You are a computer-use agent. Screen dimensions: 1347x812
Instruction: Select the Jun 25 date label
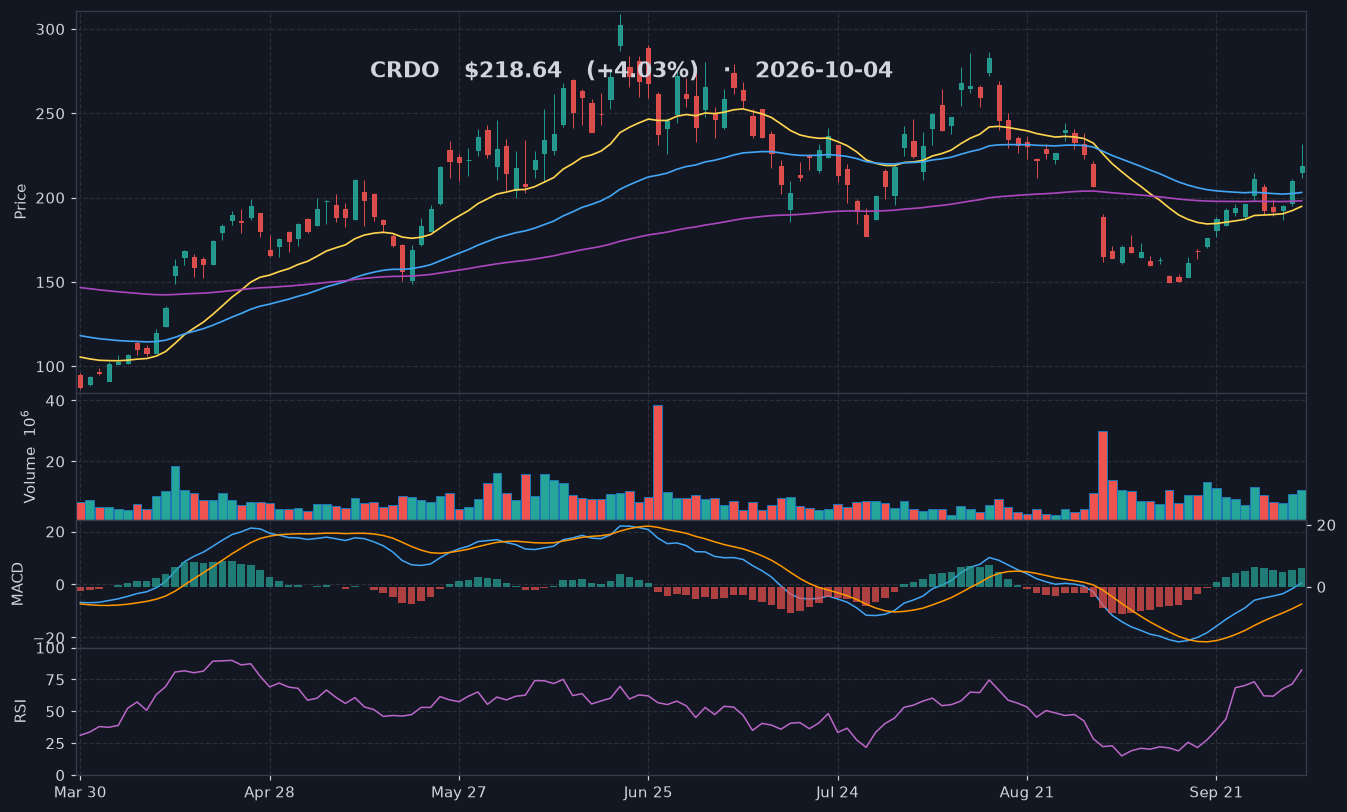point(648,794)
